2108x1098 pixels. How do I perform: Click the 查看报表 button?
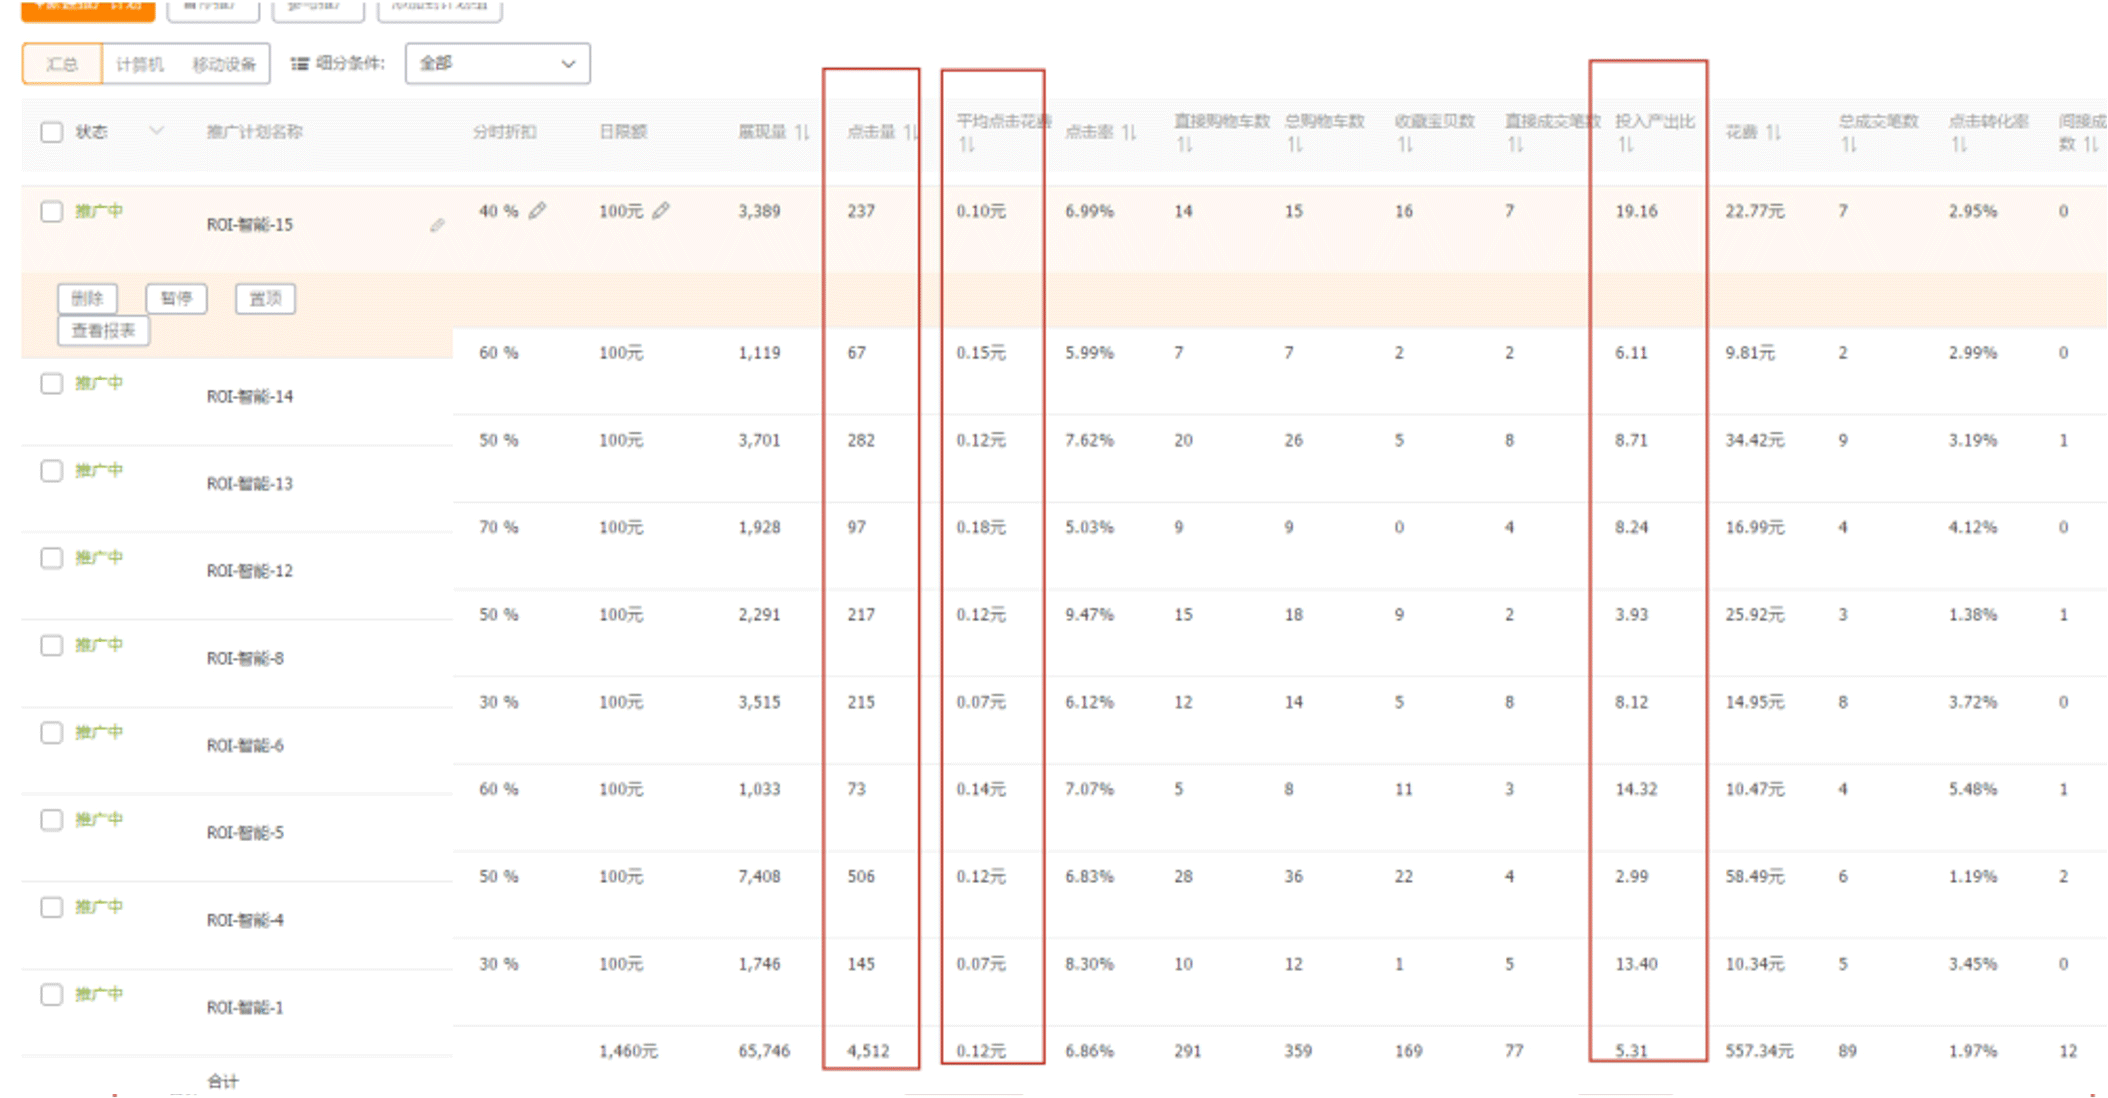pyautogui.click(x=103, y=331)
